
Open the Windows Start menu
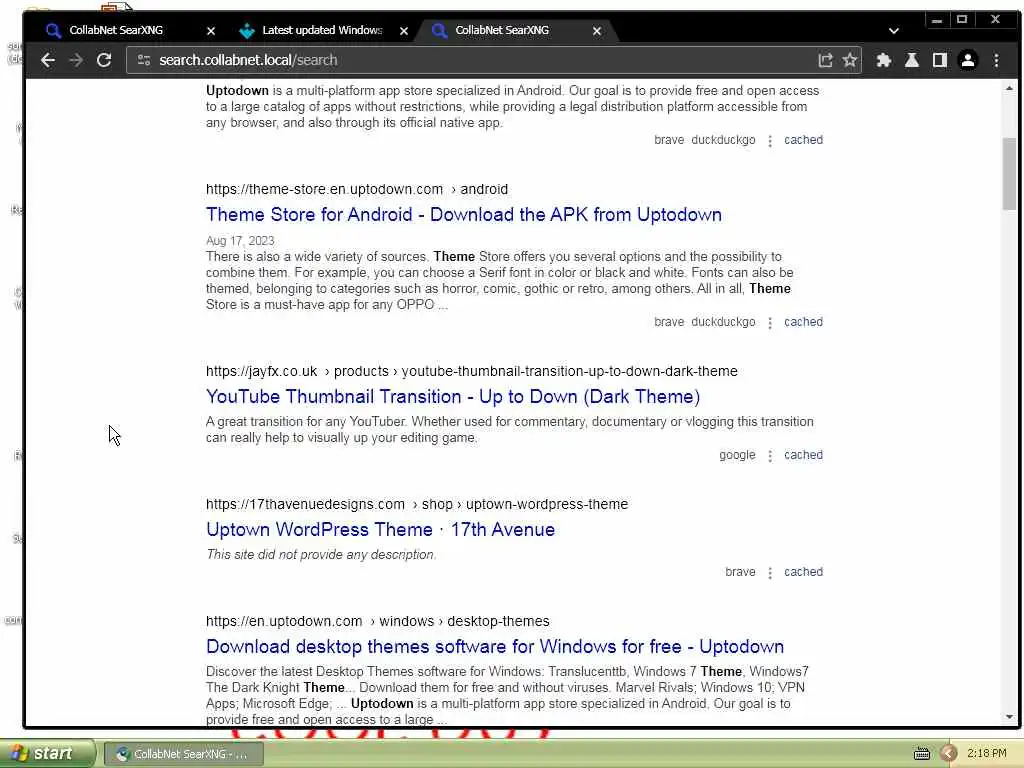(x=46, y=753)
